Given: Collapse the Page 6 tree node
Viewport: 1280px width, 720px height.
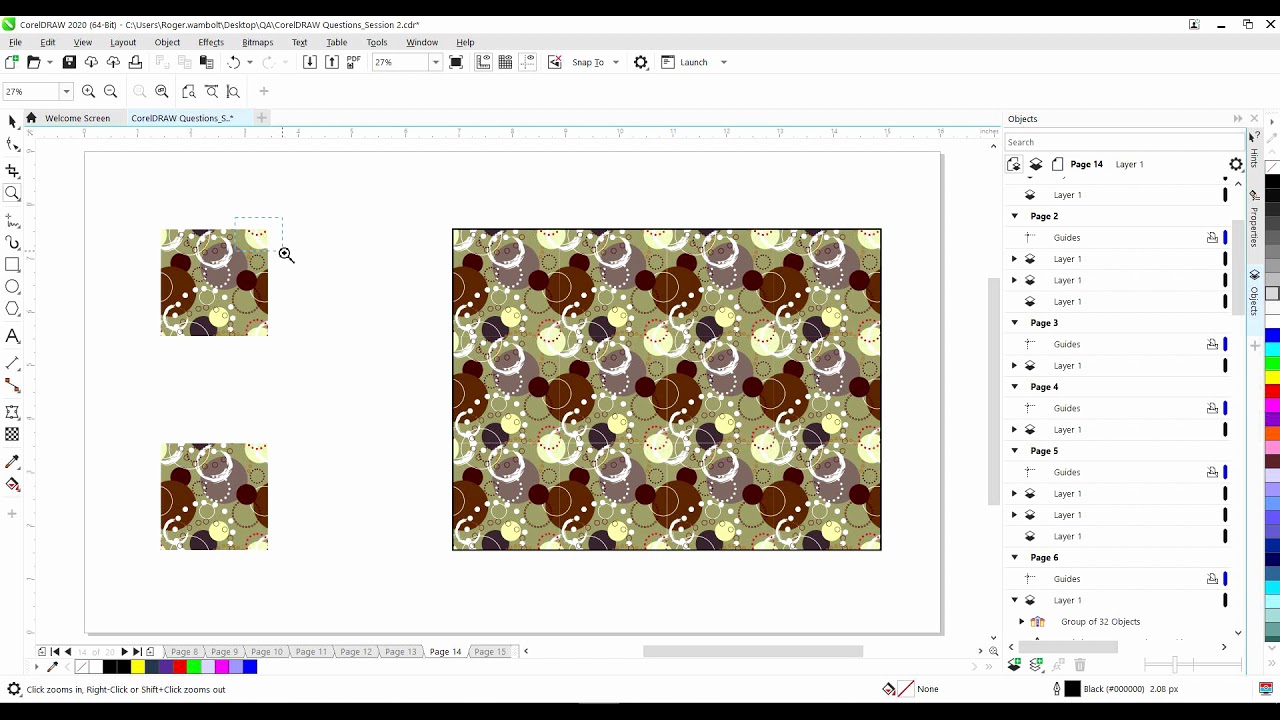Looking at the screenshot, I should pos(1015,558).
